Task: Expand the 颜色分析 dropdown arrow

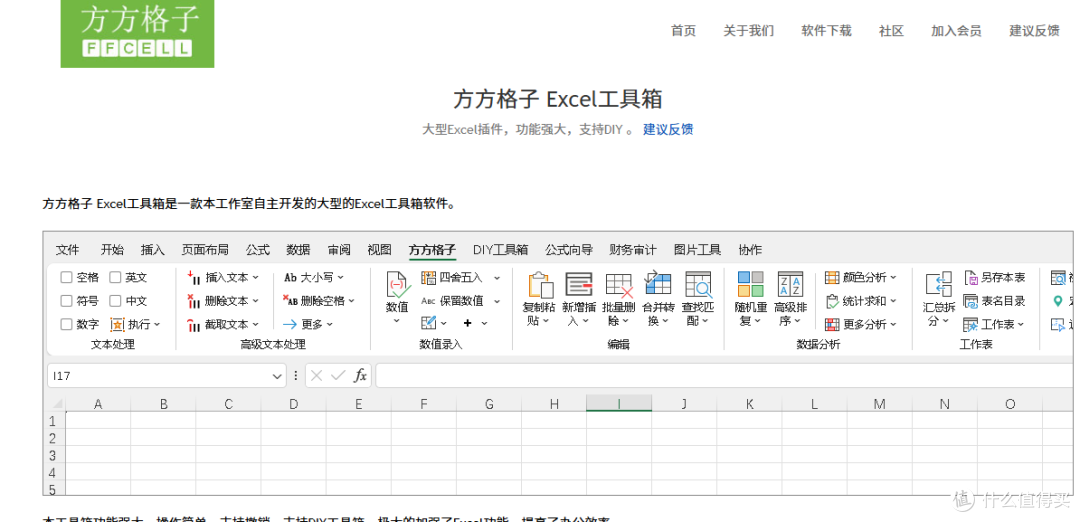Action: (893, 278)
